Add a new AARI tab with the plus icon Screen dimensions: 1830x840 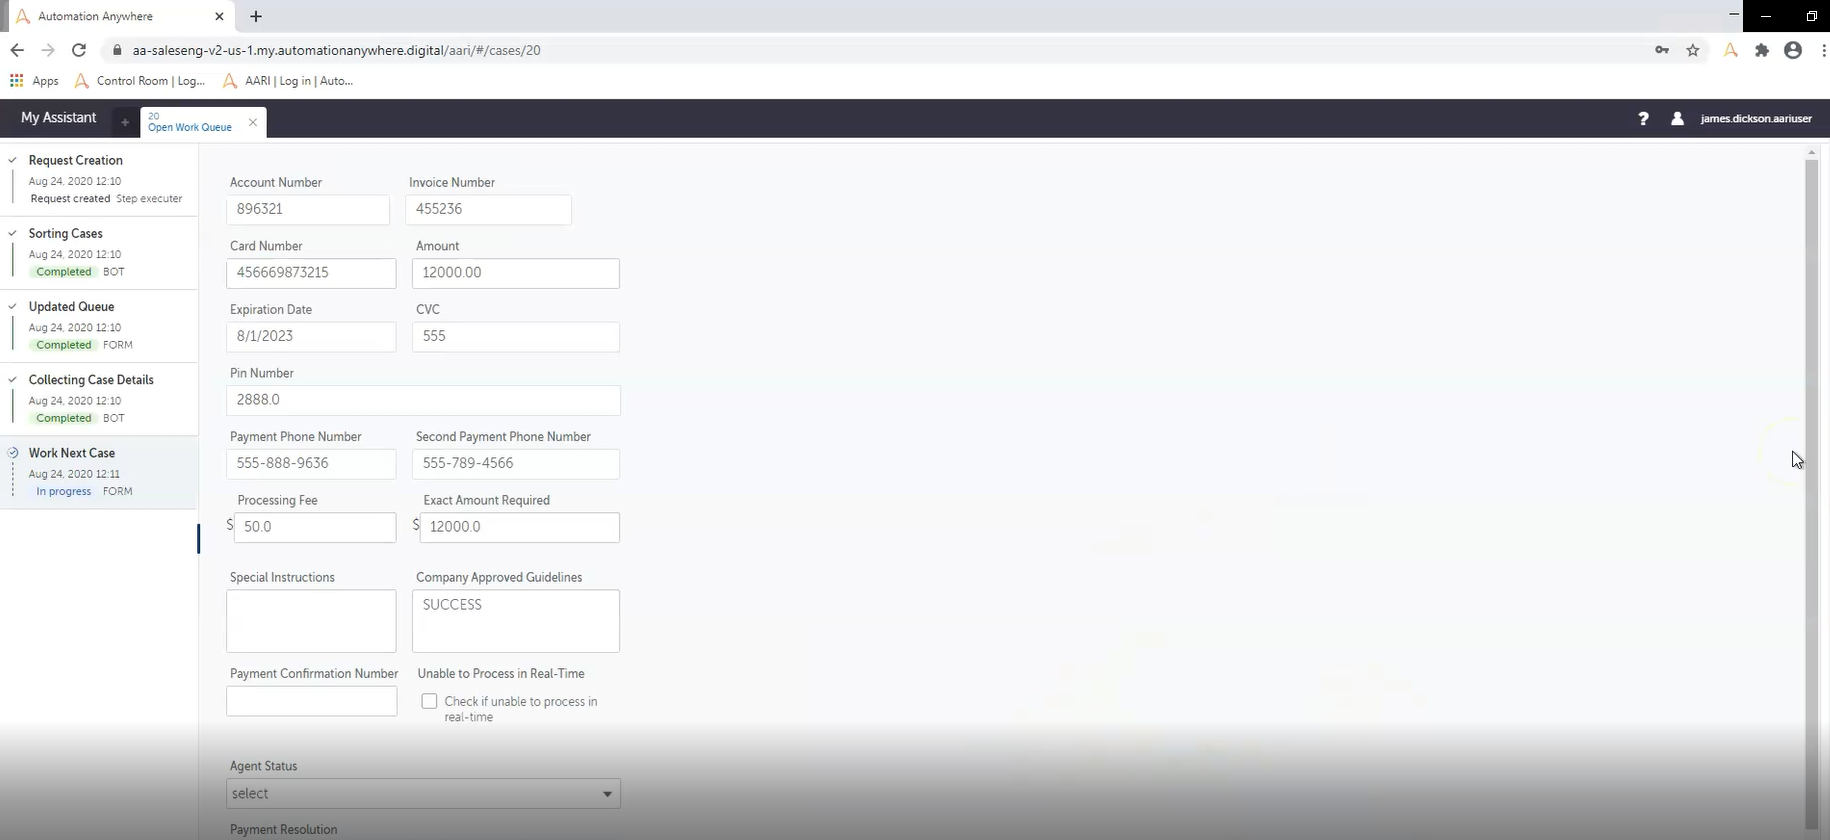[125, 122]
